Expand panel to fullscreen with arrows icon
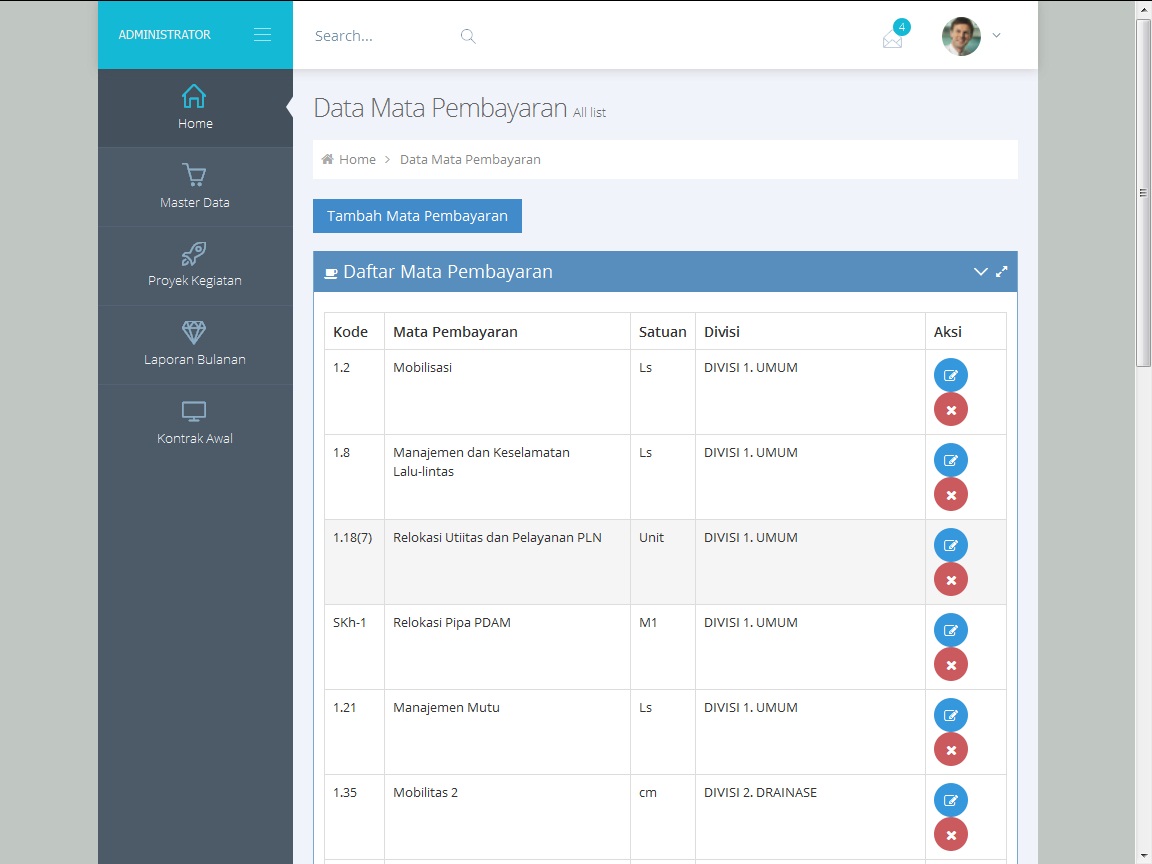 point(1001,272)
